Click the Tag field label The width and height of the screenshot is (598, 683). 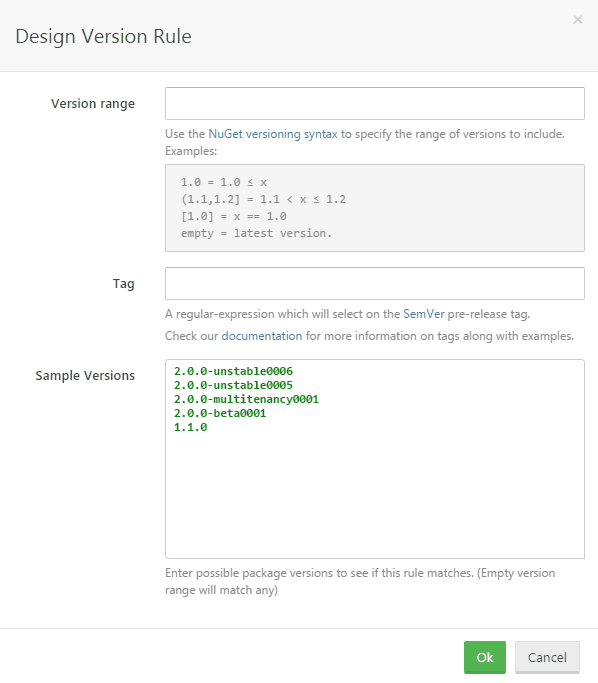click(124, 284)
